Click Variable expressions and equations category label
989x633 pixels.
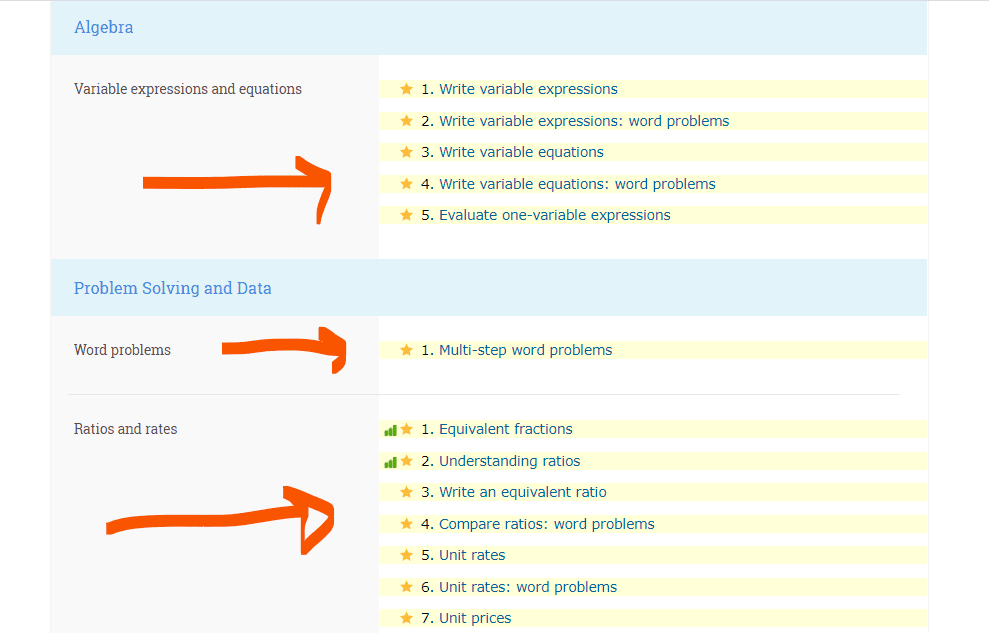coord(188,89)
